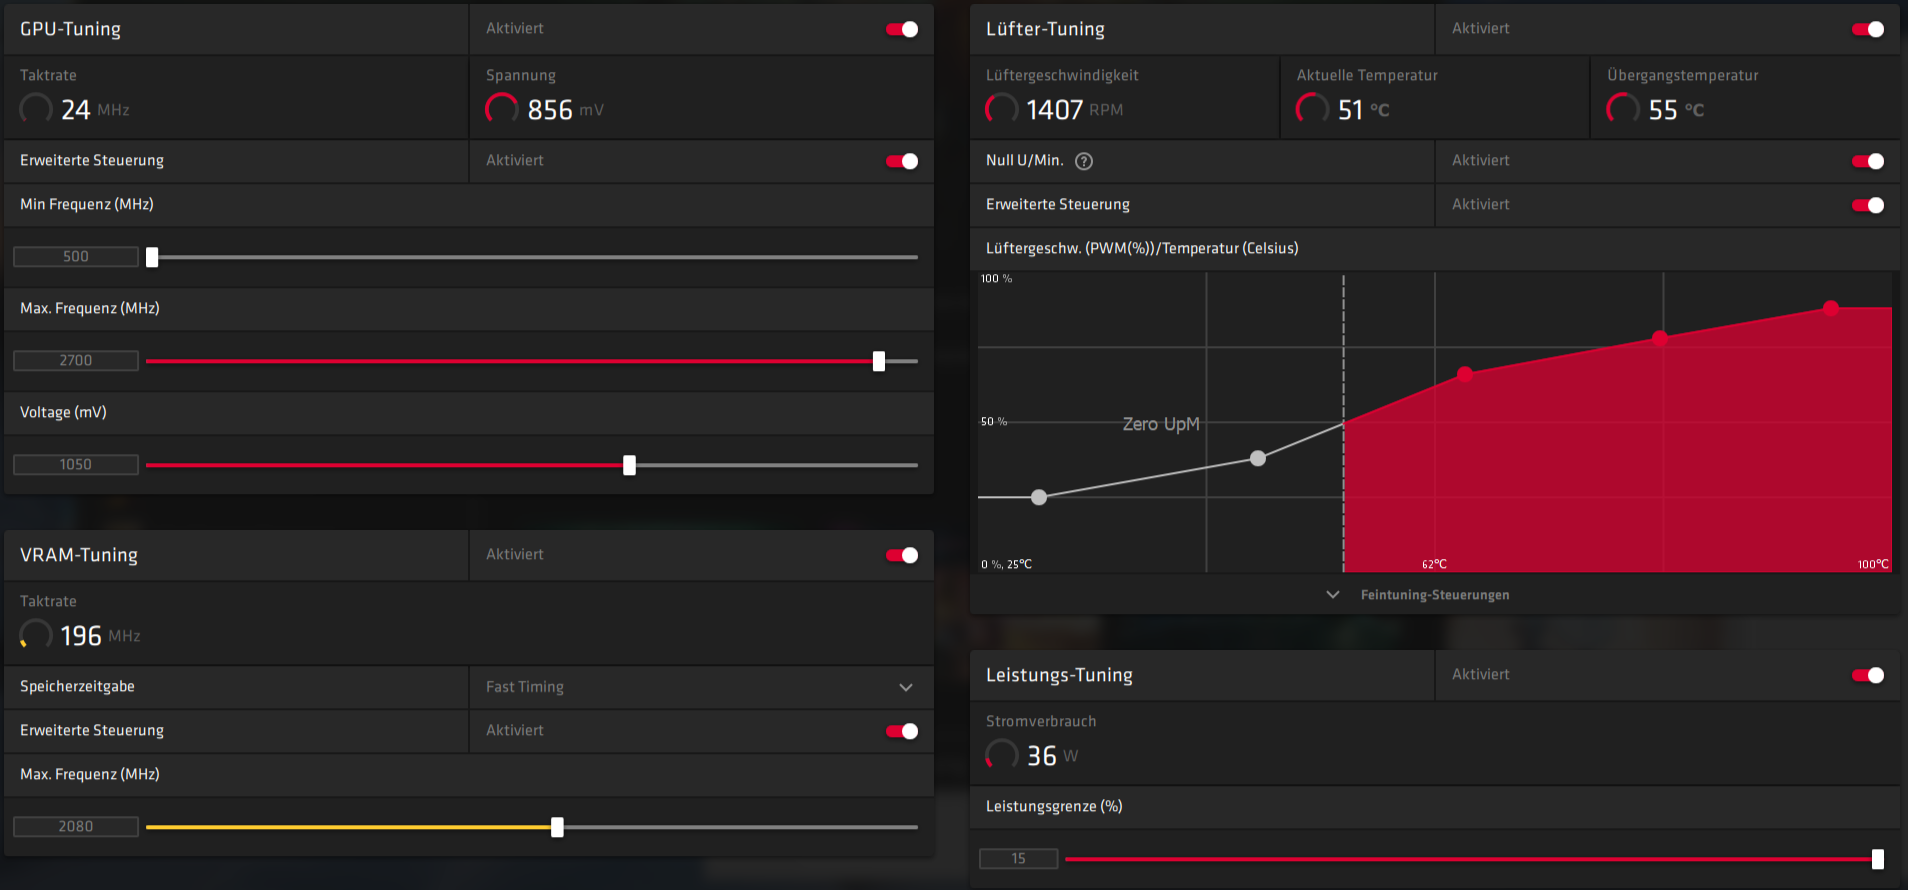1908x890 pixels.
Task: Click the Voltage 1050 input field
Action: tap(76, 465)
